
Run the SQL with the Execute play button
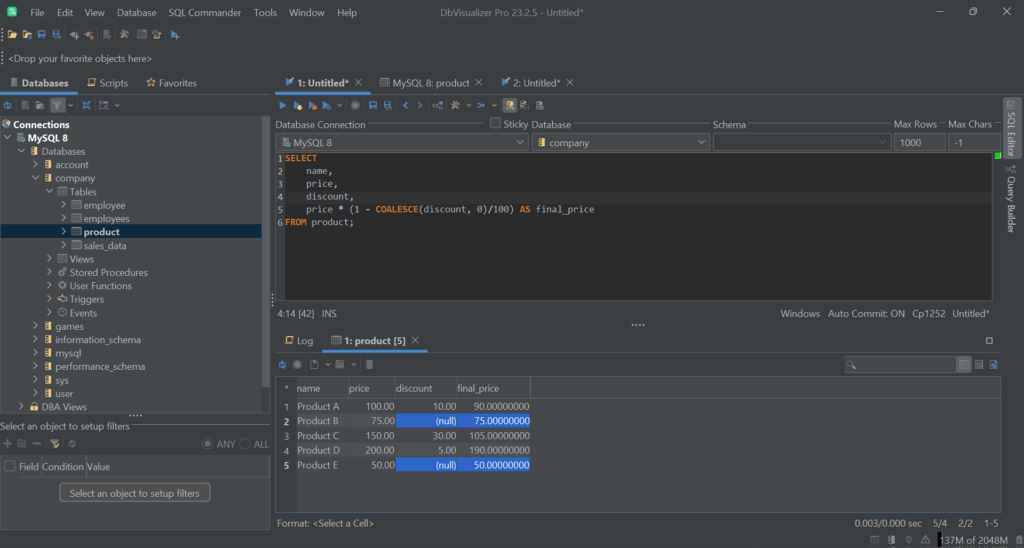(282, 105)
